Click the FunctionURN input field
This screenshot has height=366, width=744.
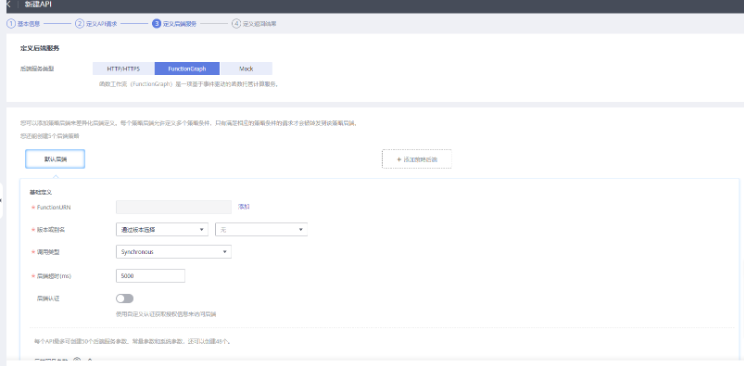(174, 207)
